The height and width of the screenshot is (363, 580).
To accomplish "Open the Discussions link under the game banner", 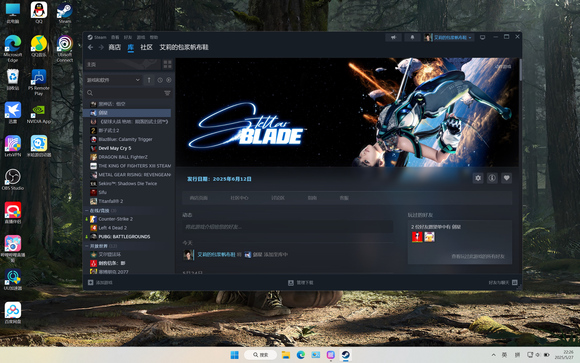I will pos(278,198).
